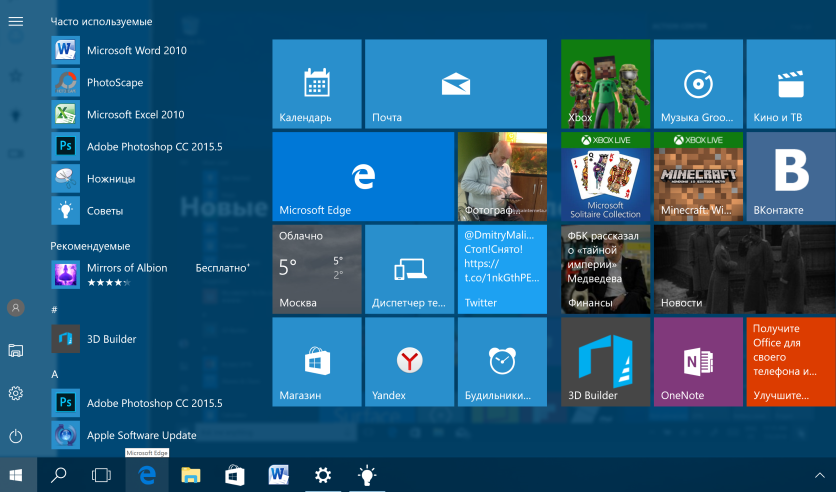
Task: Open the user account icon in Start sidebar
Action: [x=15, y=308]
